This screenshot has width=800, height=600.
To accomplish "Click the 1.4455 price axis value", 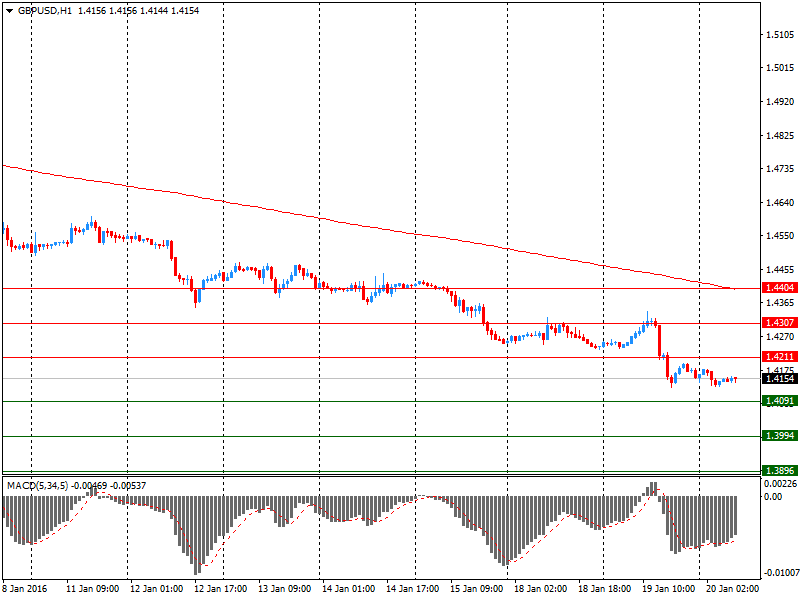I will pyautogui.click(x=781, y=269).
